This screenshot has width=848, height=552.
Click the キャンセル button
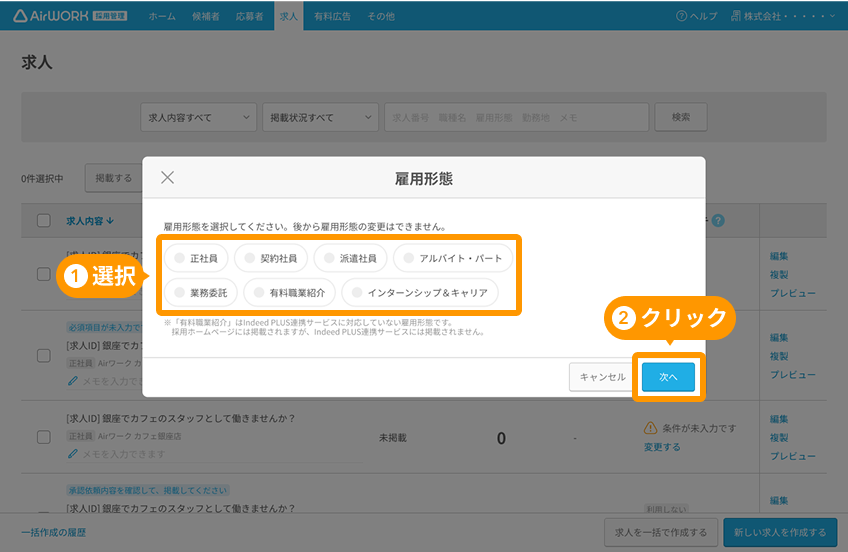click(x=602, y=377)
